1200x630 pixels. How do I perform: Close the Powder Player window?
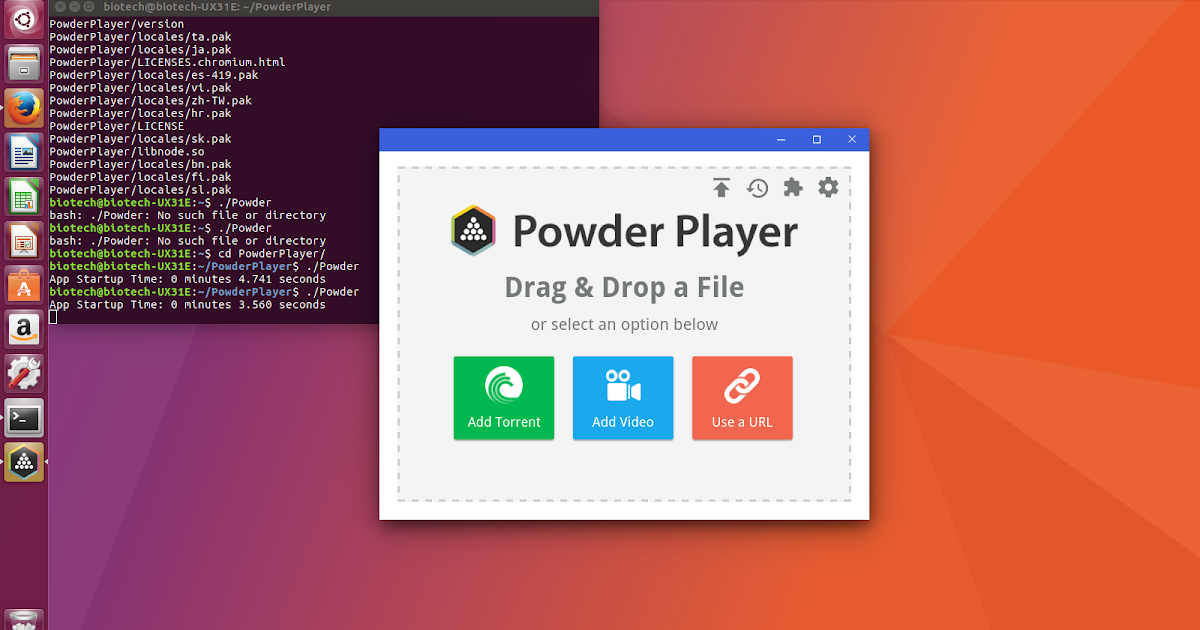click(852, 139)
